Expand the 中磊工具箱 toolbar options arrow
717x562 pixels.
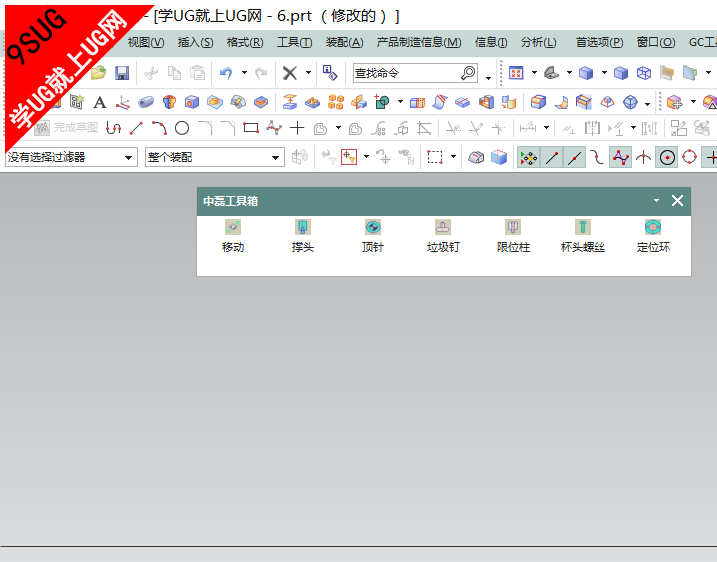pos(657,201)
